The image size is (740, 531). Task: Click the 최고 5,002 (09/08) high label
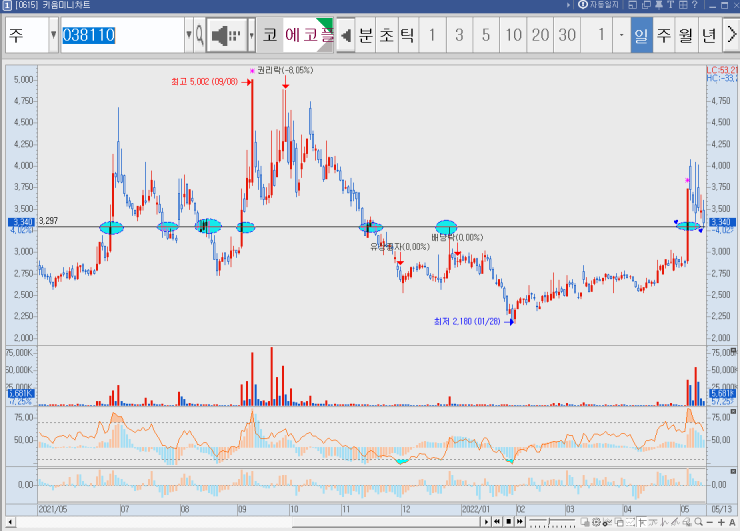[x=204, y=82]
